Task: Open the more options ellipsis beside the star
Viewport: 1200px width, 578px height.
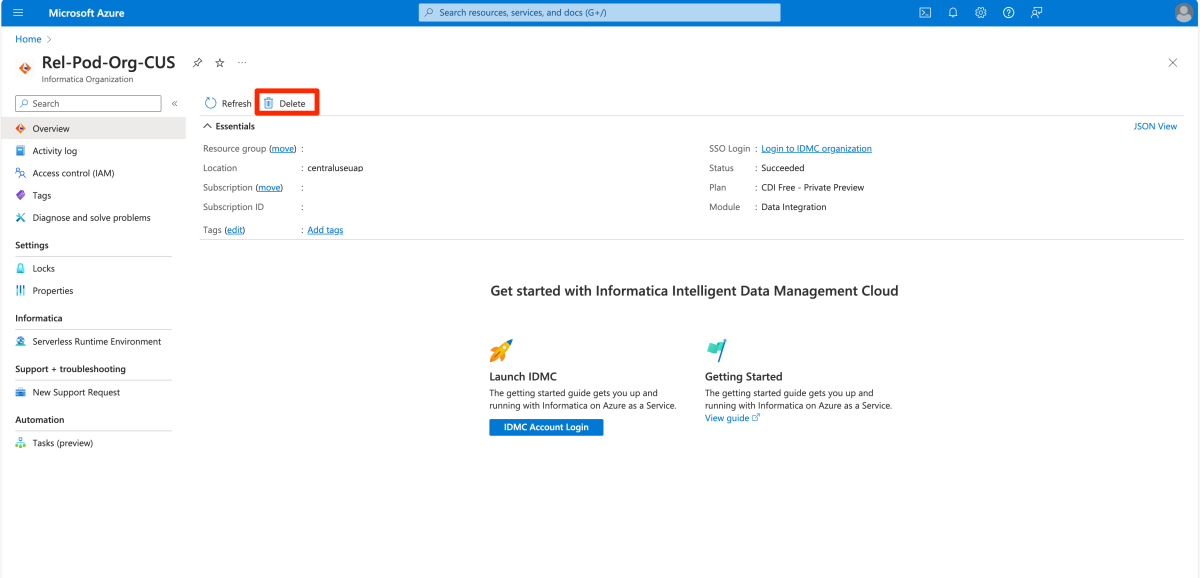Action: 242,62
